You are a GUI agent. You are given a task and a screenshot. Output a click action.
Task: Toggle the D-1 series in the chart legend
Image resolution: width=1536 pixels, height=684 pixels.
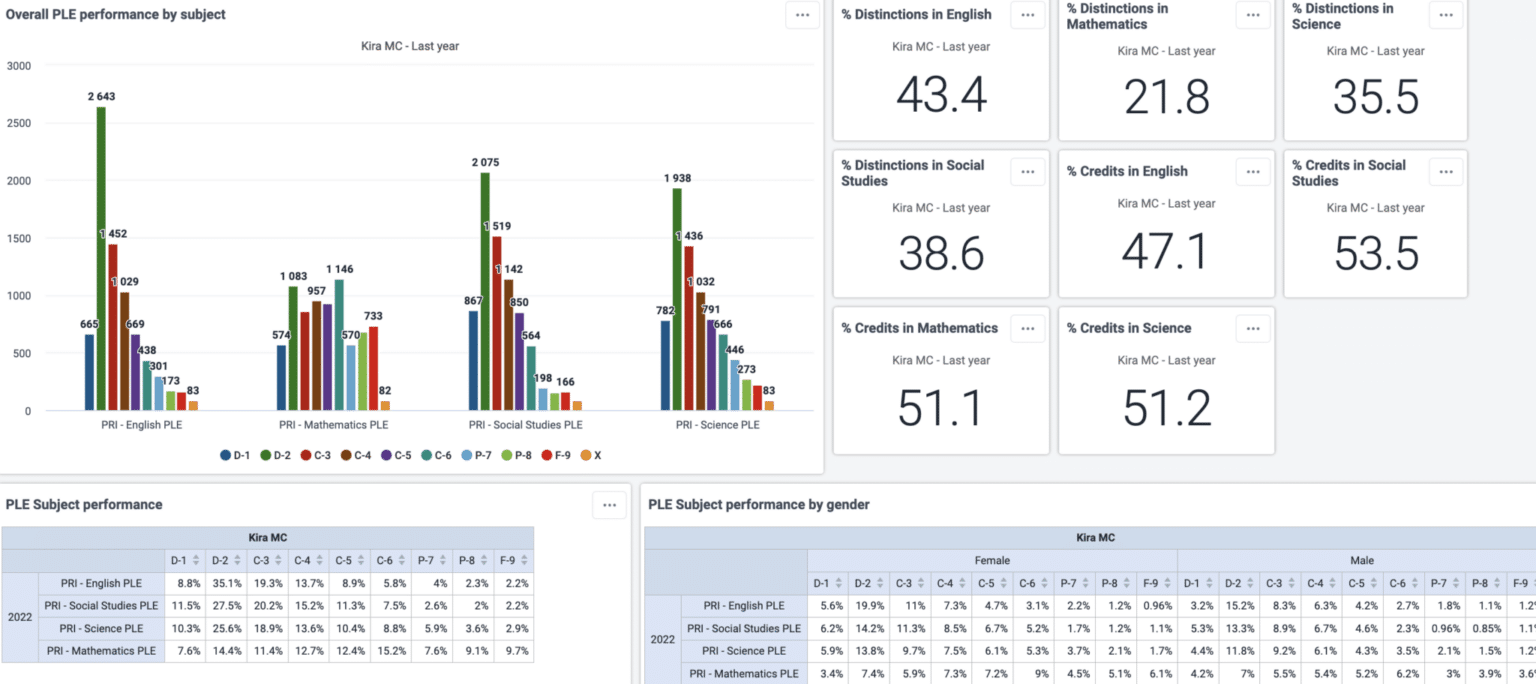[x=235, y=455]
